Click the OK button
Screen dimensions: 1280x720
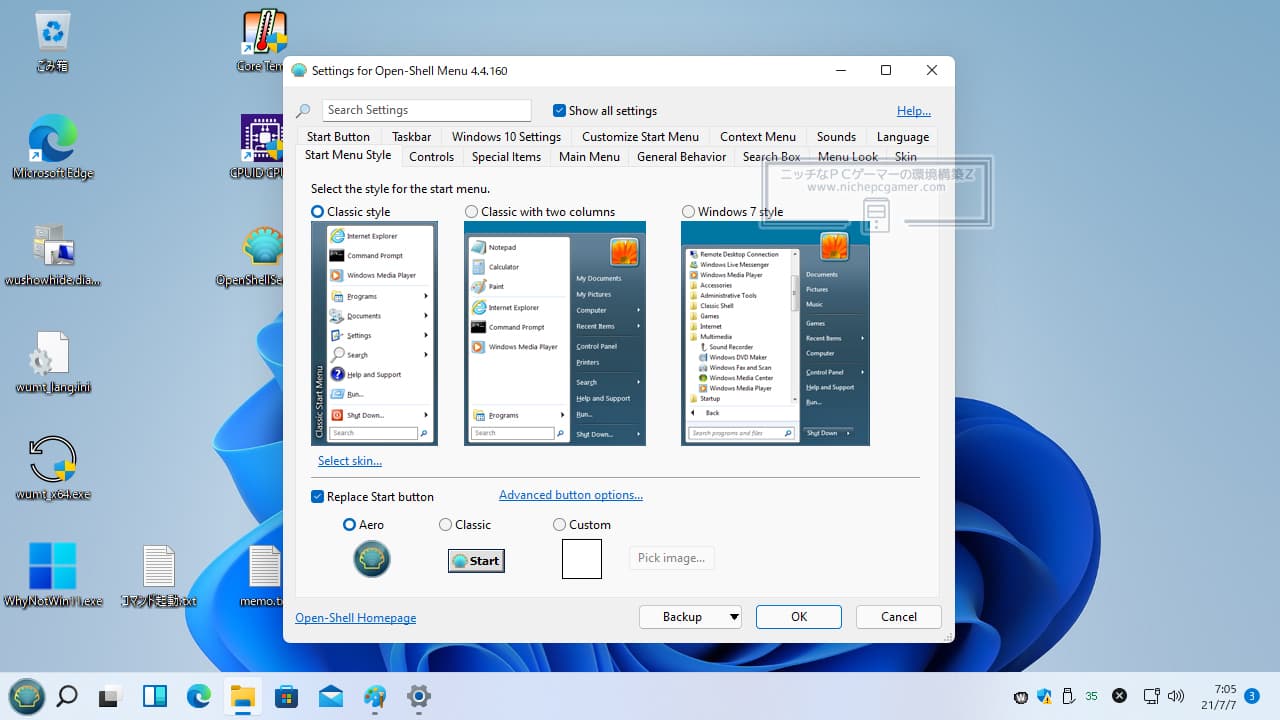coord(799,617)
